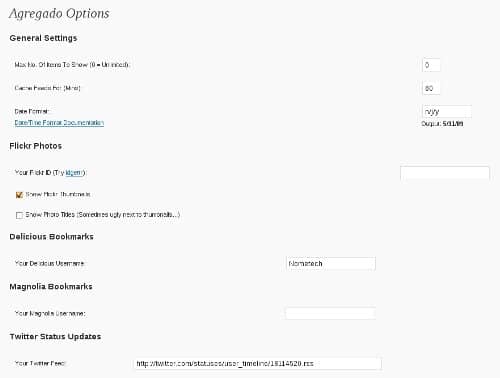Click the Max No. Of Items input box

431,65
